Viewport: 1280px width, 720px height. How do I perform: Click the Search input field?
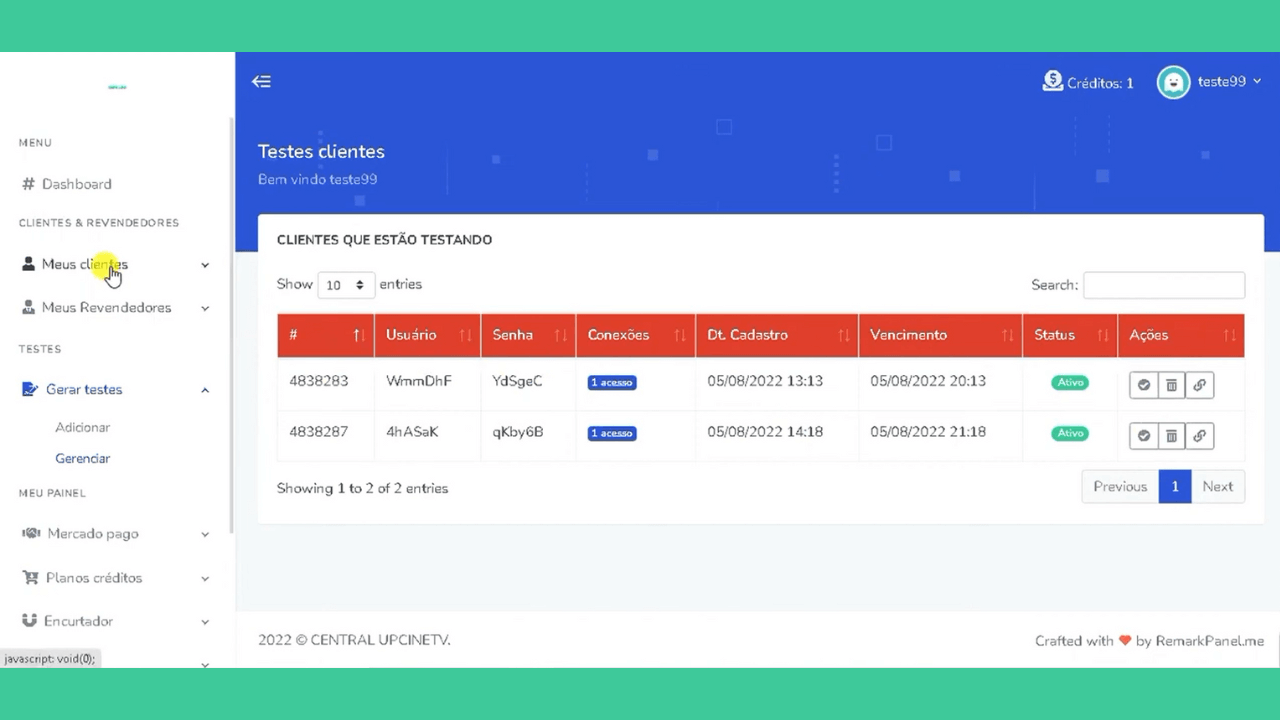pyautogui.click(x=1164, y=285)
